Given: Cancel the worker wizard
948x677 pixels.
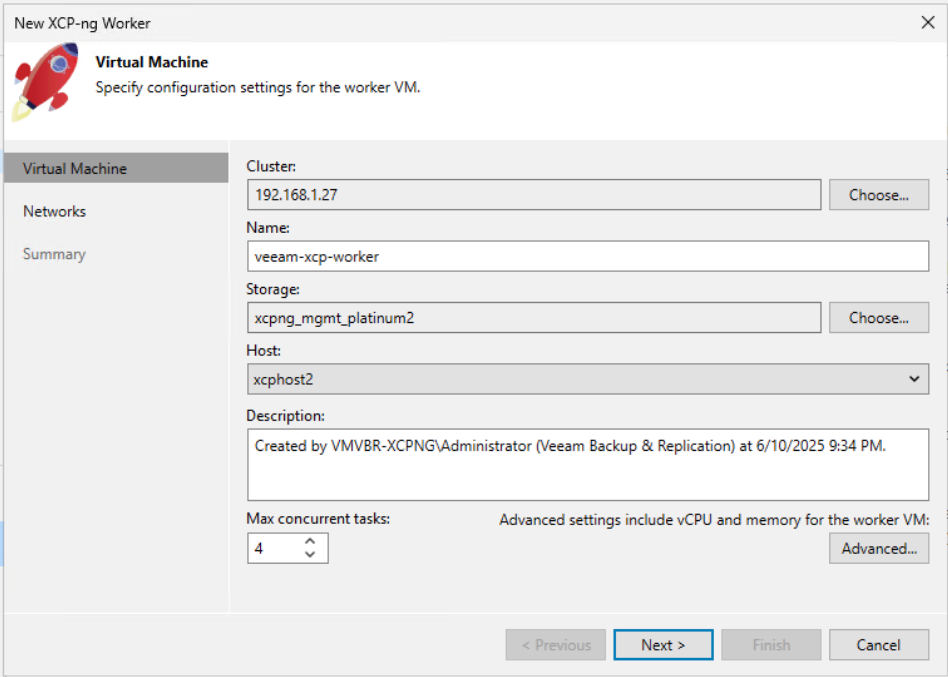Looking at the screenshot, I should [x=878, y=645].
